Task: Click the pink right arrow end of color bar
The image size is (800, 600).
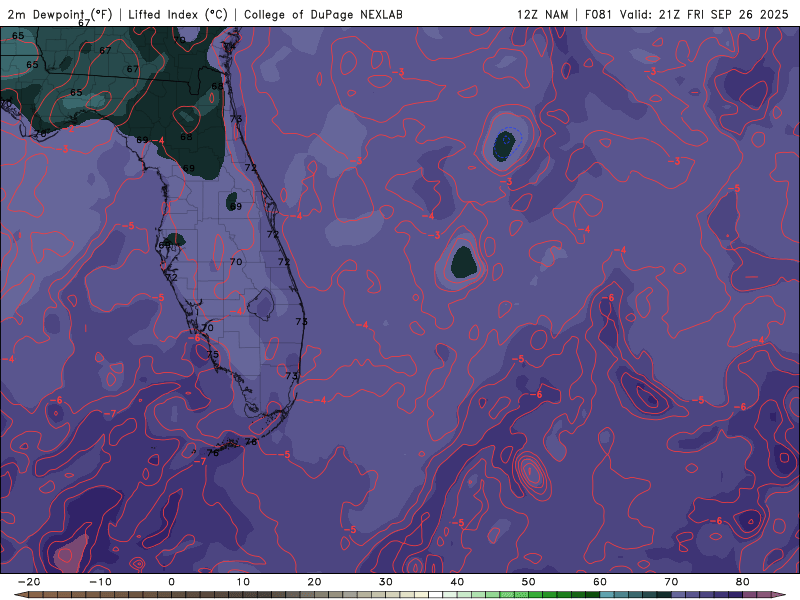Action: tap(779, 595)
